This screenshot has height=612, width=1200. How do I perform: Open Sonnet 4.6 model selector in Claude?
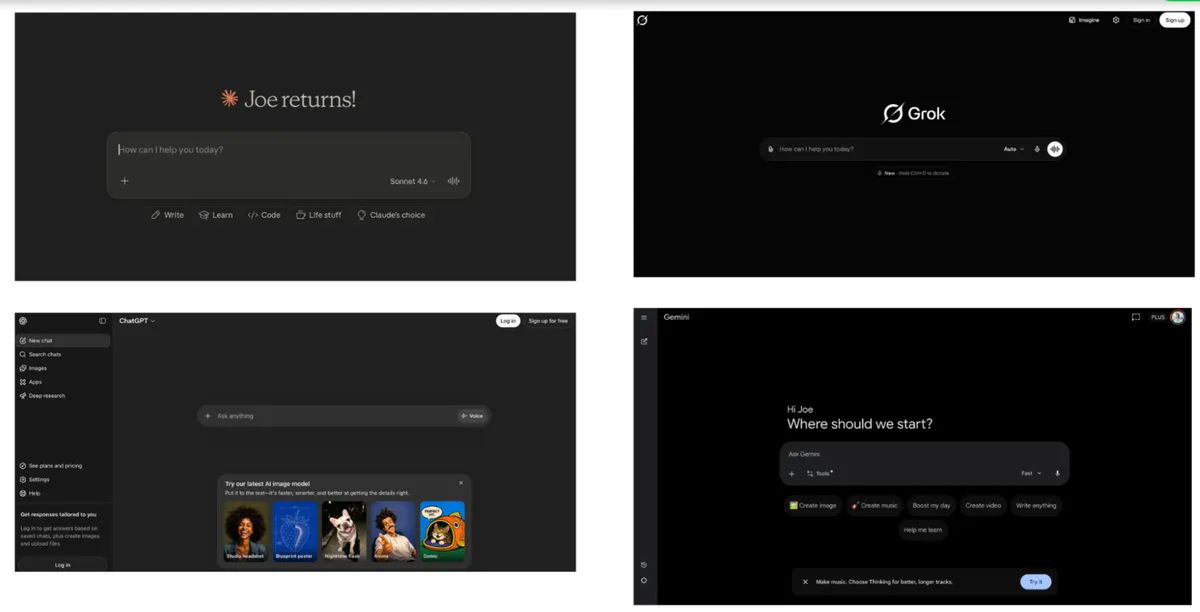tap(412, 181)
